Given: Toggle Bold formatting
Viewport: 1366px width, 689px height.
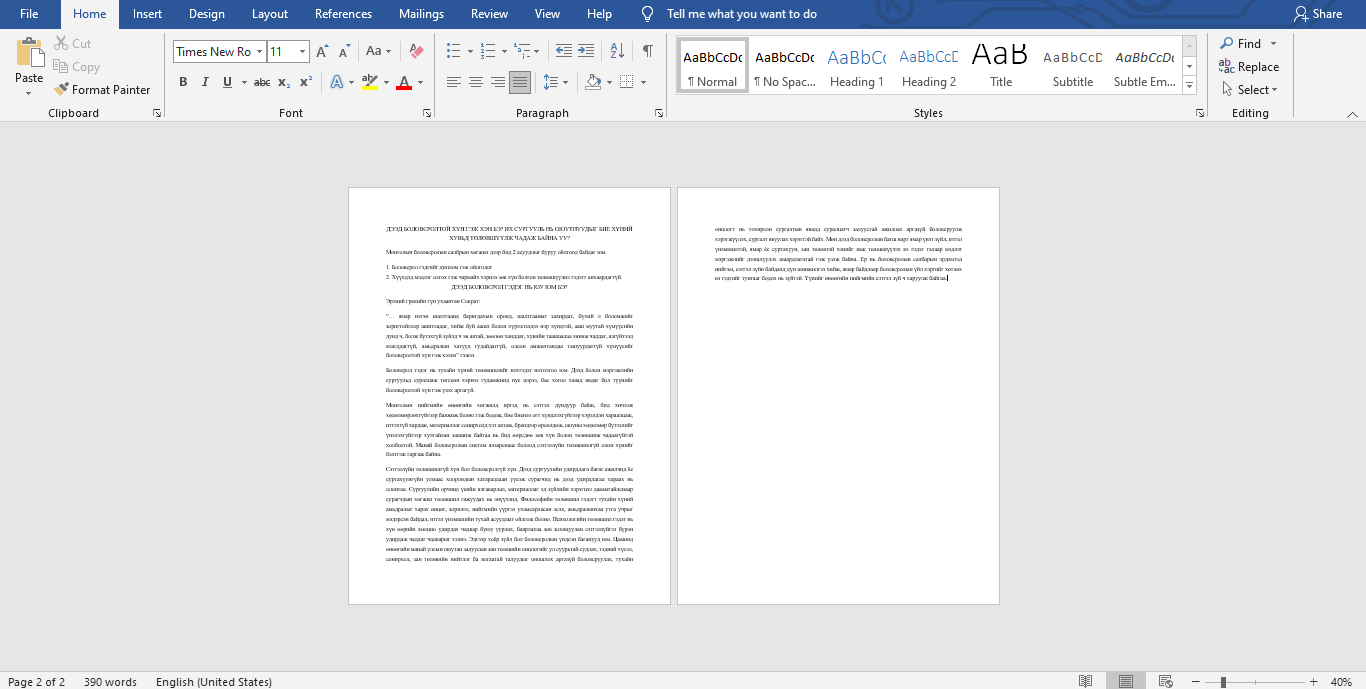Looking at the screenshot, I should [x=183, y=82].
